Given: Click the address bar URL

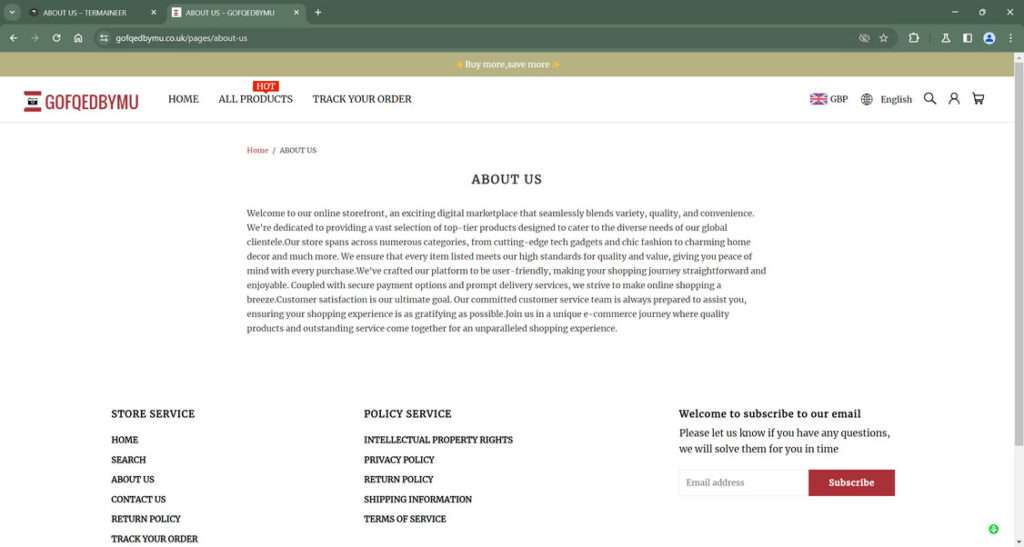Looking at the screenshot, I should (182, 38).
